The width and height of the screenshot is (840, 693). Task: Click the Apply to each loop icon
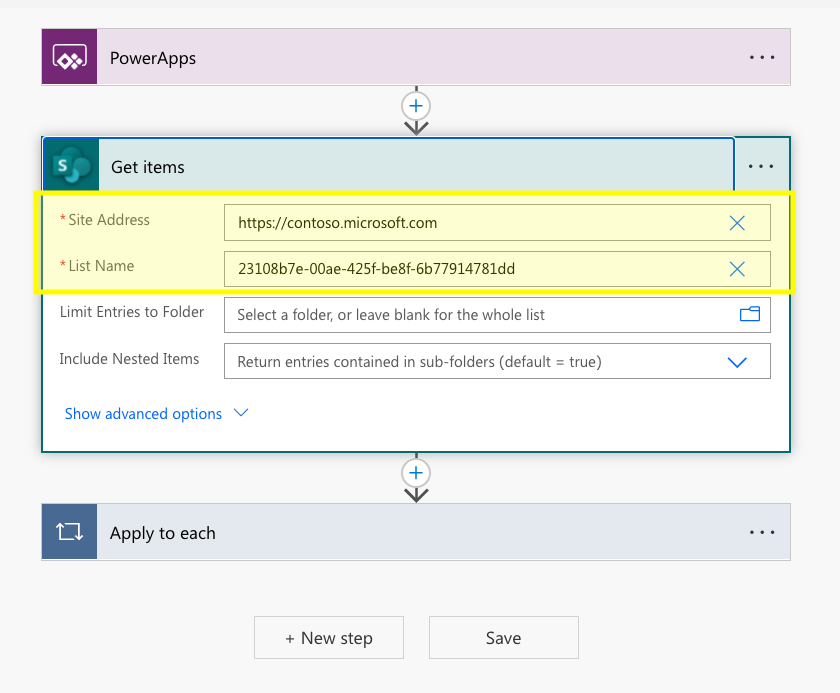68,532
